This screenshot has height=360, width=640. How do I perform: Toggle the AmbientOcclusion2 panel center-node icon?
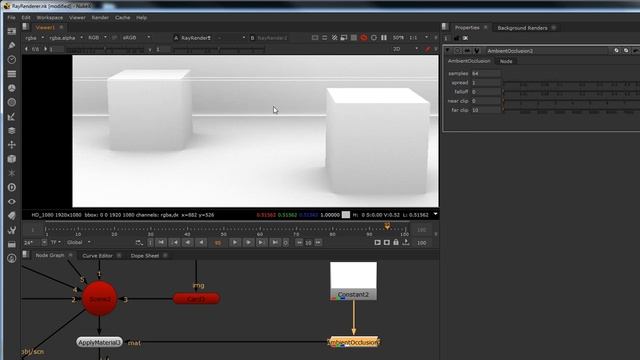(x=458, y=51)
